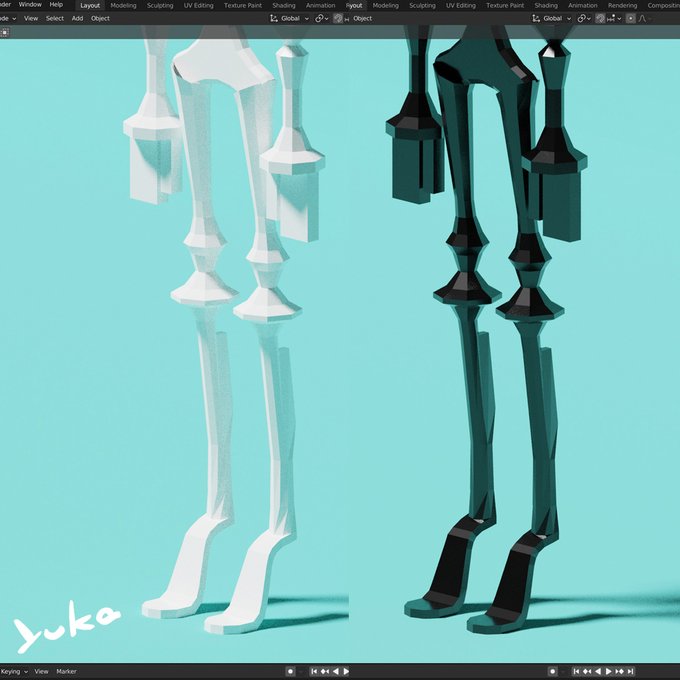
Task: Click pivot point icon in white-model window
Action: 319,18
